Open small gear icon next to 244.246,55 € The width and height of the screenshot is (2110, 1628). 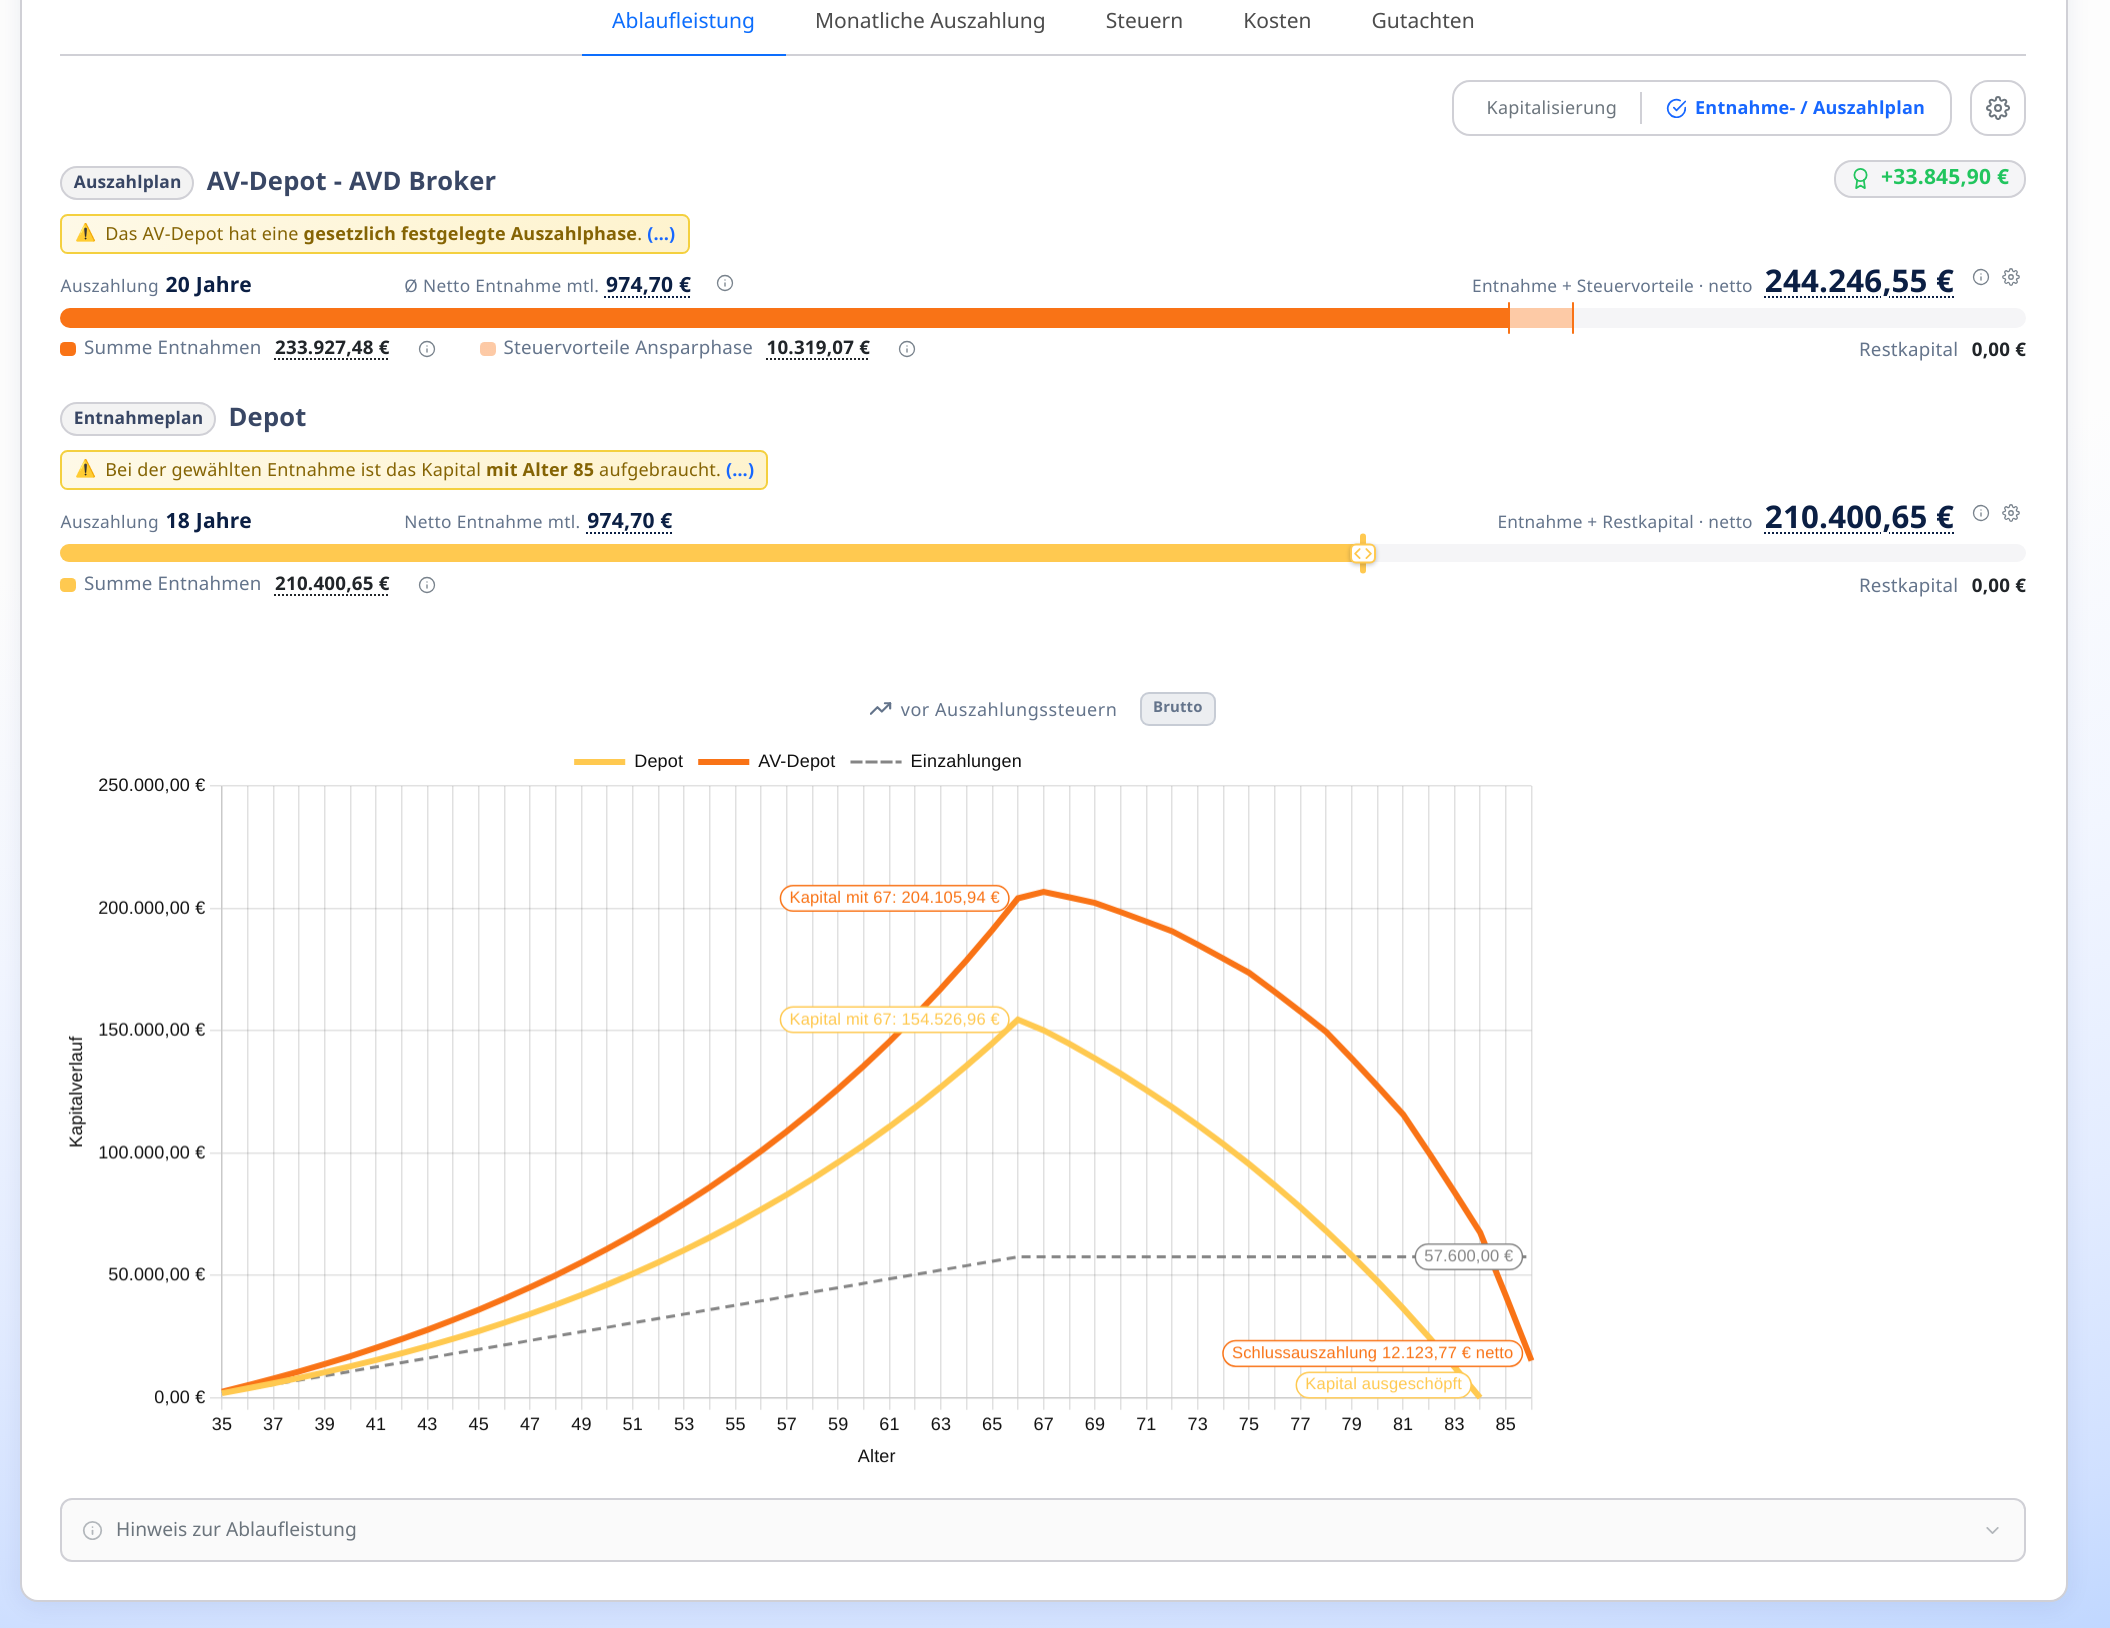pos(2011,278)
